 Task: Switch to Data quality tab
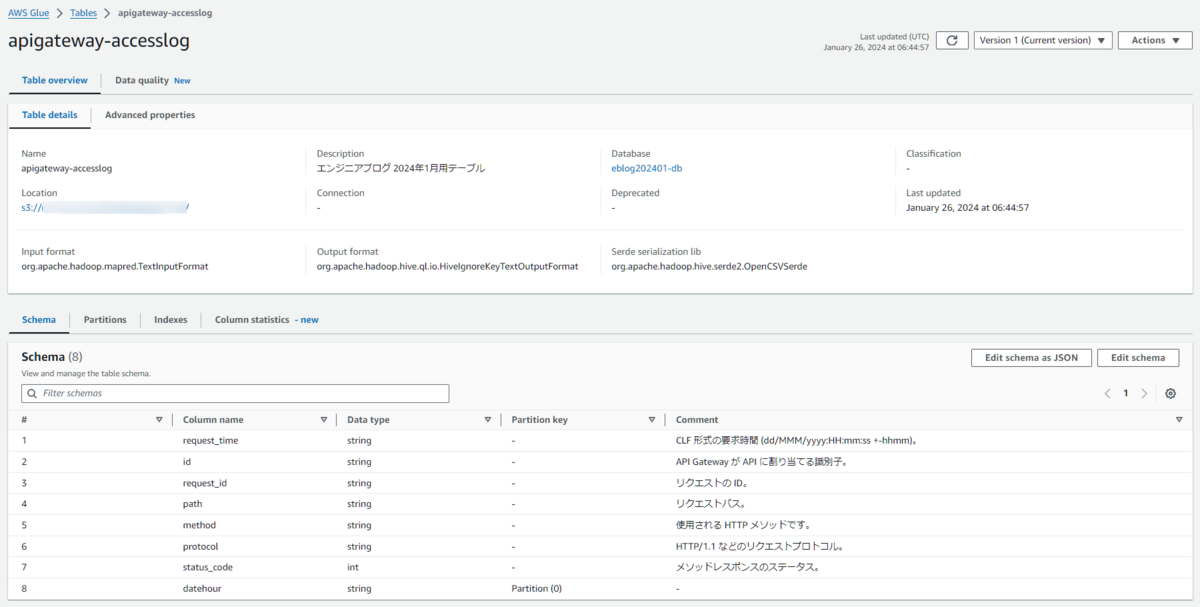[152, 80]
